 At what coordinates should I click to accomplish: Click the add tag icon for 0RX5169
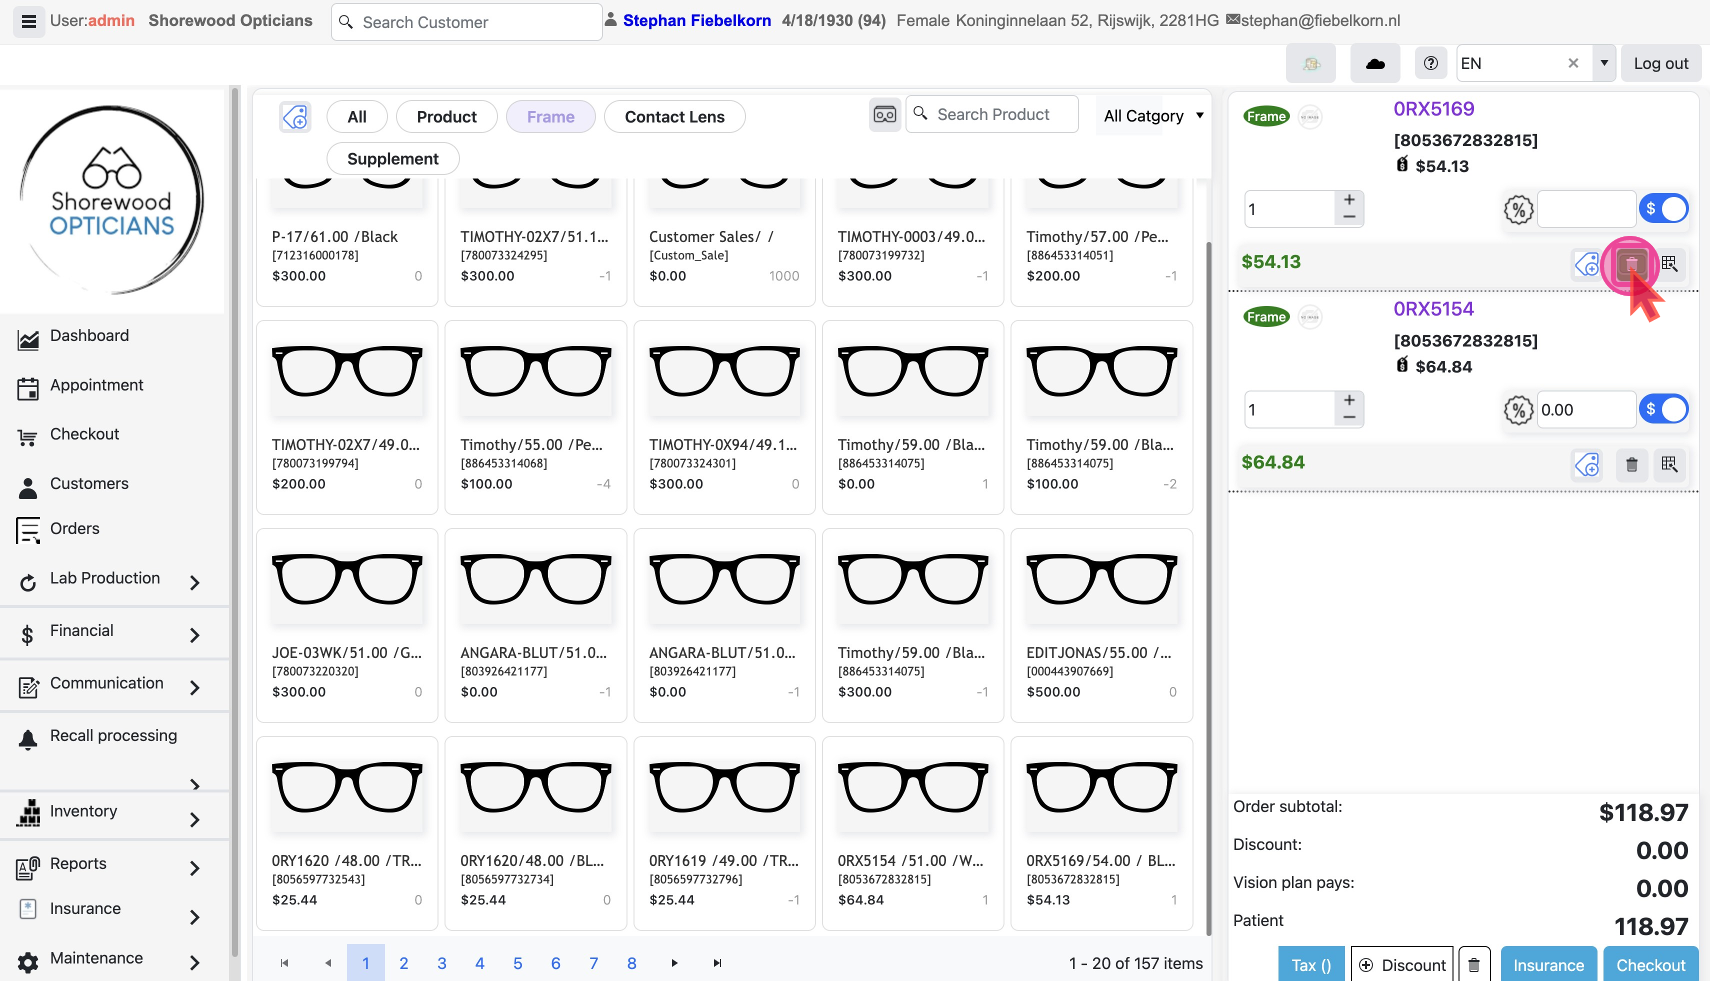coord(1587,264)
